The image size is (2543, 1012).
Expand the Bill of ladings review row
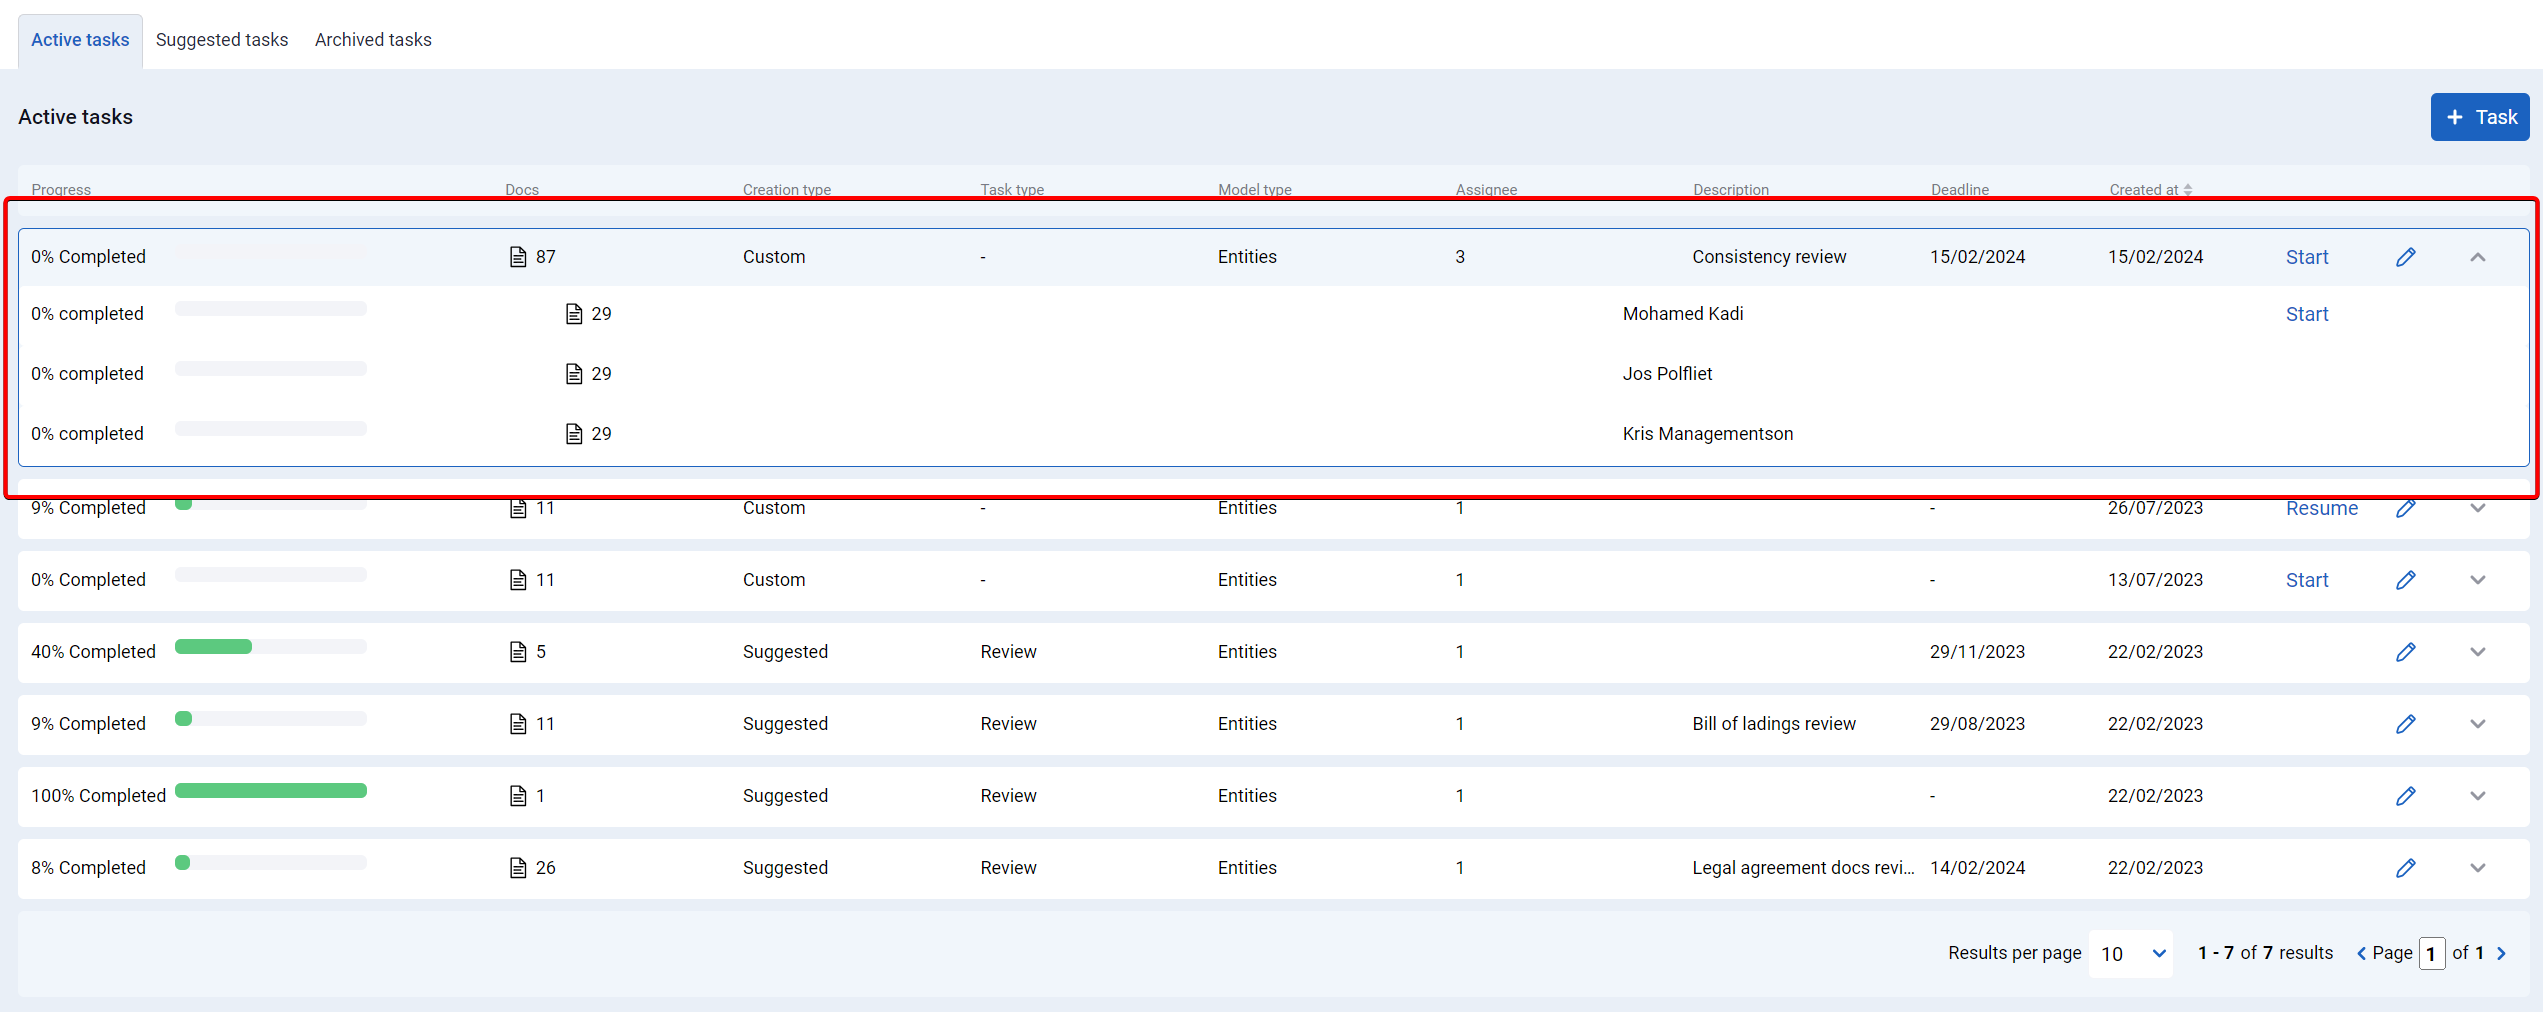tap(2477, 724)
